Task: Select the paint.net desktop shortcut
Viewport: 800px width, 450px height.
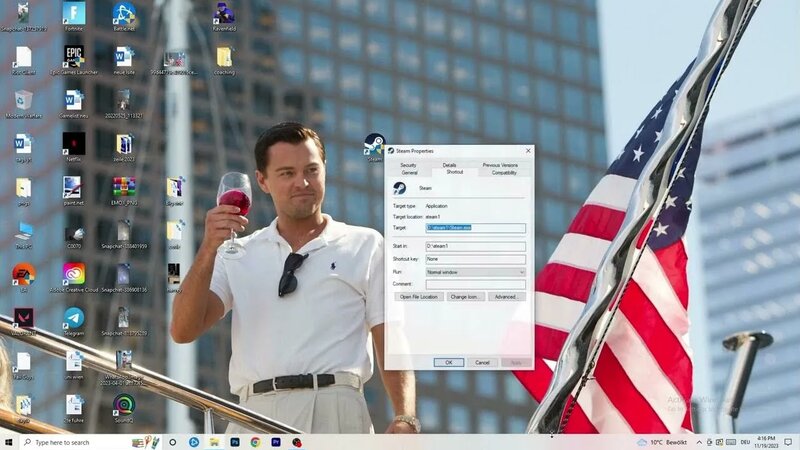Action: [x=74, y=190]
